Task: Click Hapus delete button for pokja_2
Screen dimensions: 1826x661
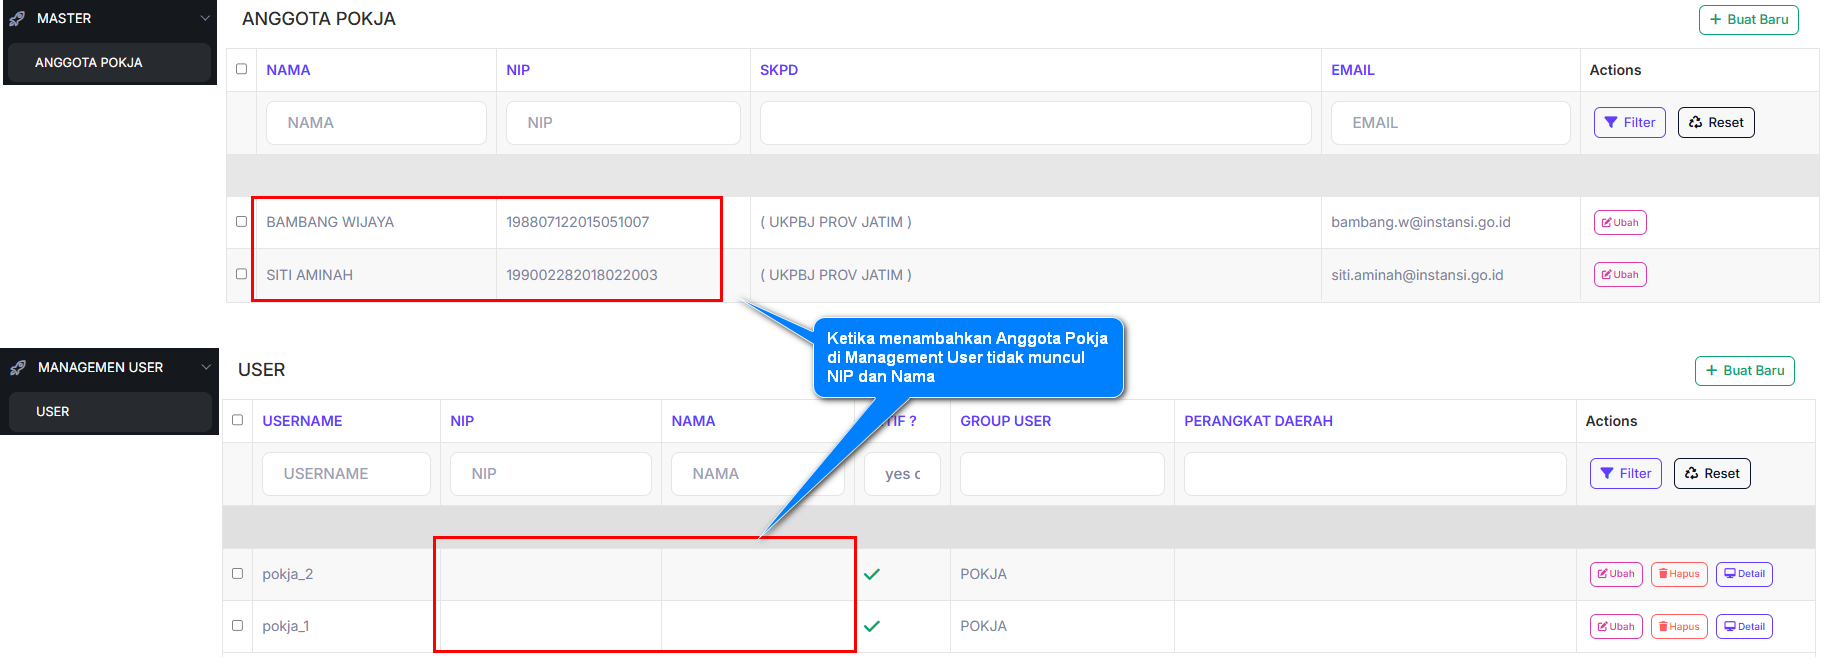Action: click(1678, 574)
